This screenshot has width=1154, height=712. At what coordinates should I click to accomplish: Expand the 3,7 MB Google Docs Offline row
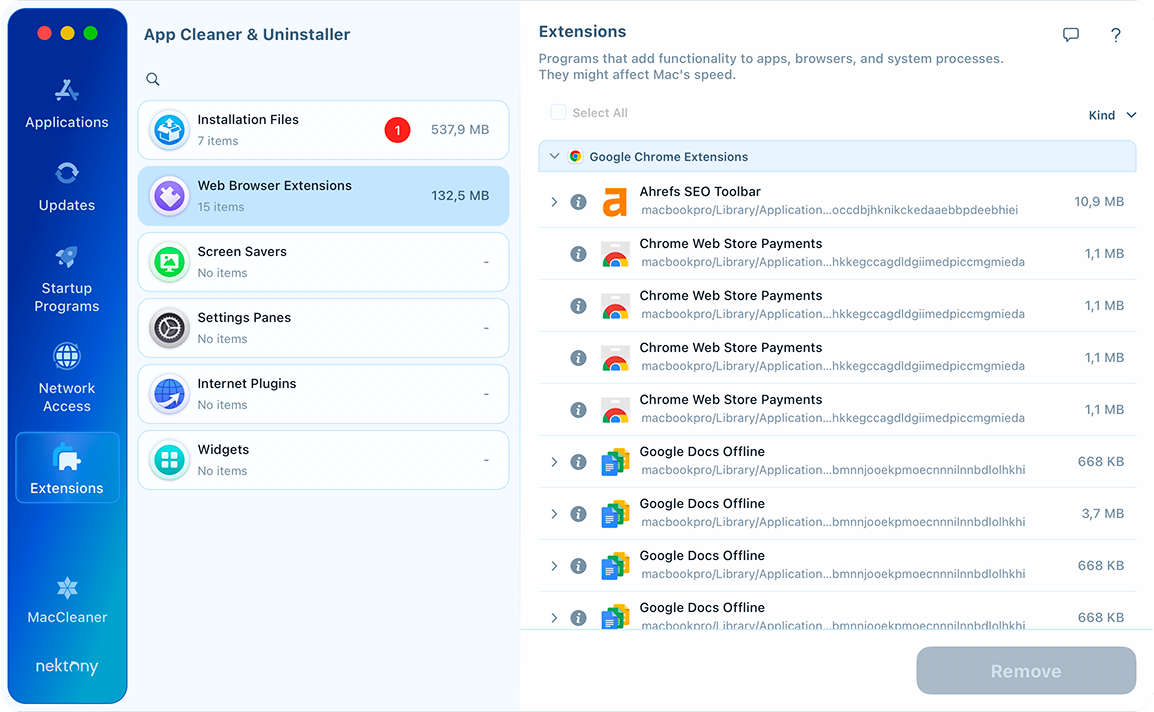(554, 514)
